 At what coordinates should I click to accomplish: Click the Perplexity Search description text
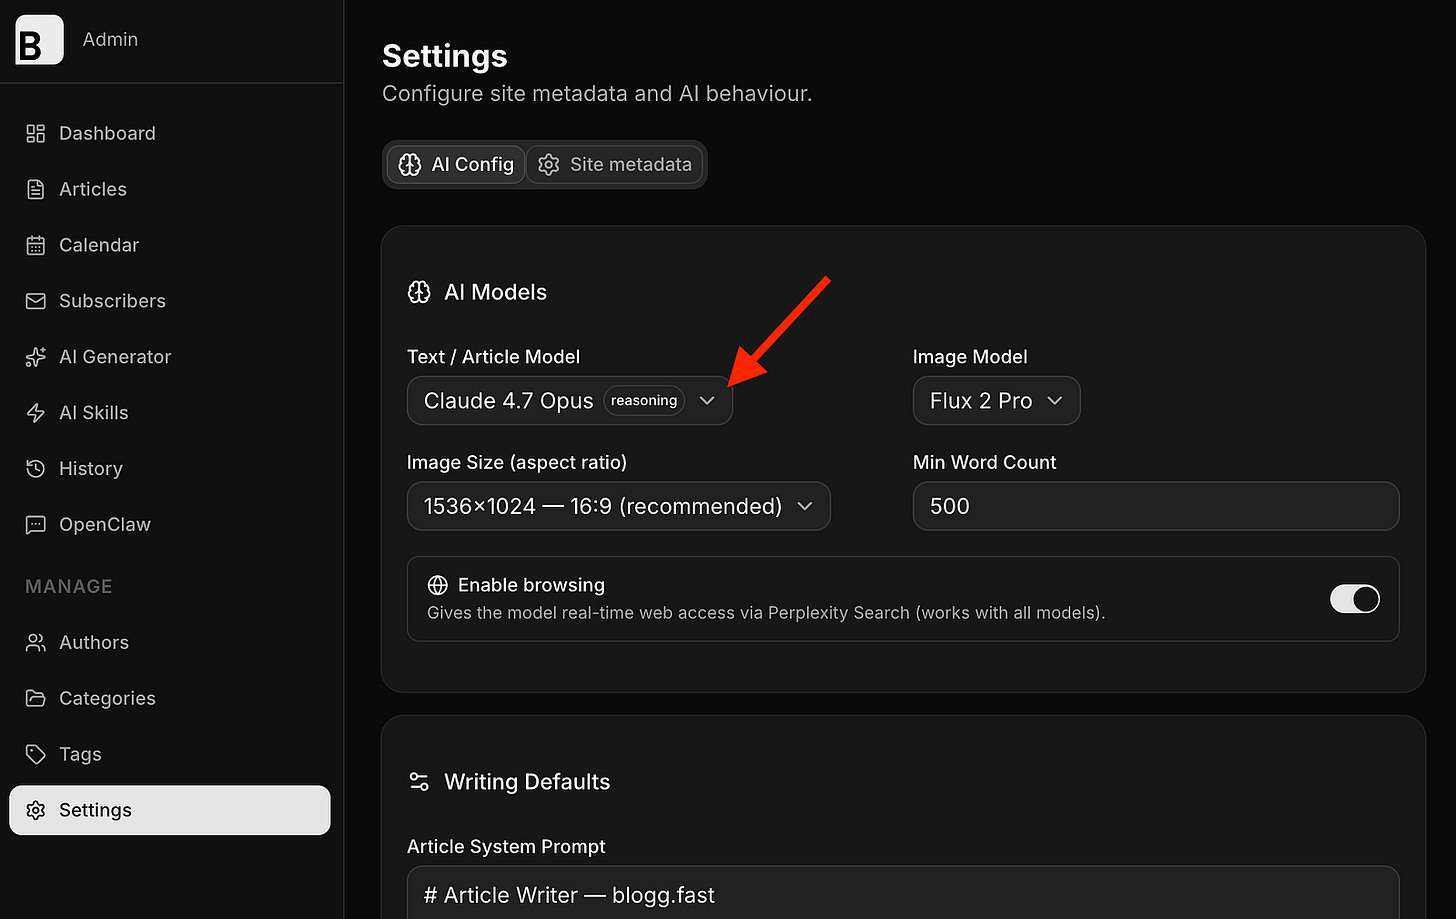[766, 613]
